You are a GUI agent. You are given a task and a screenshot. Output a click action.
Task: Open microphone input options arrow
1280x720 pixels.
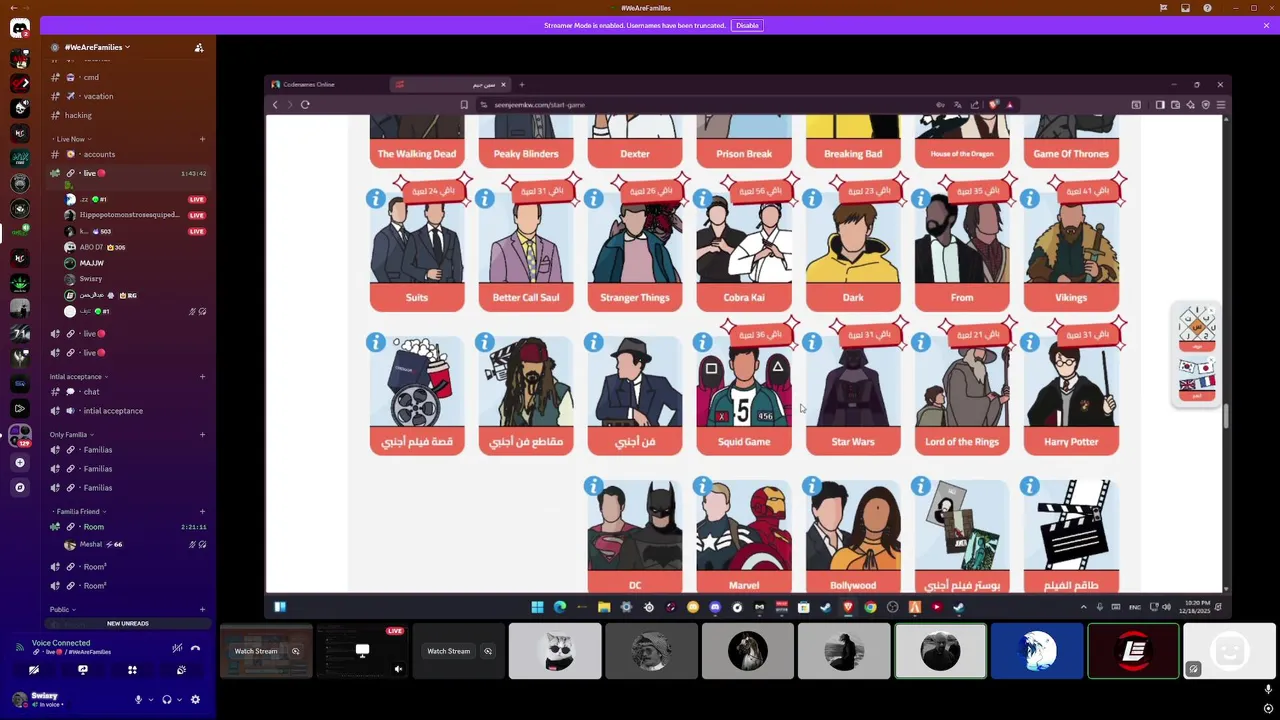(x=150, y=700)
